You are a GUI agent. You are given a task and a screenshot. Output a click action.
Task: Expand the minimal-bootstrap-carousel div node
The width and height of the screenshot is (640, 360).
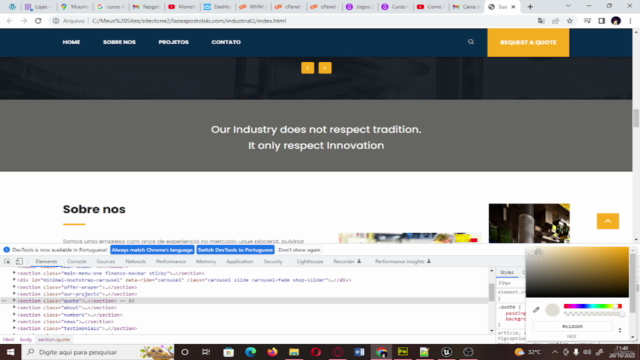tap(14, 280)
